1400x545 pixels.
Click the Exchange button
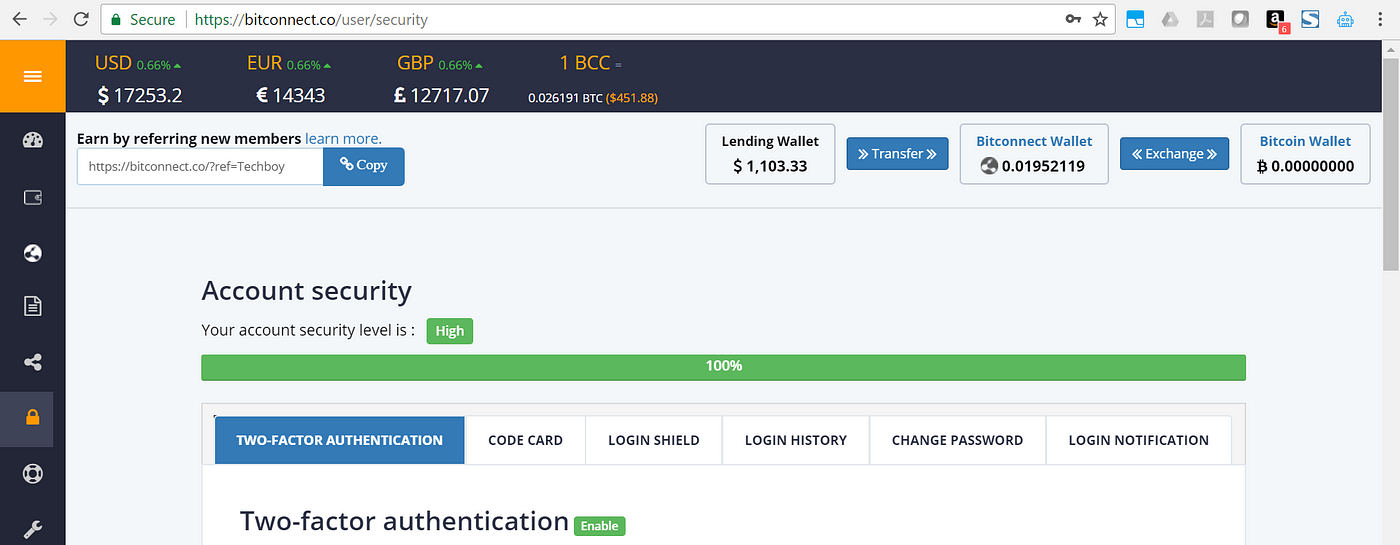tap(1174, 154)
